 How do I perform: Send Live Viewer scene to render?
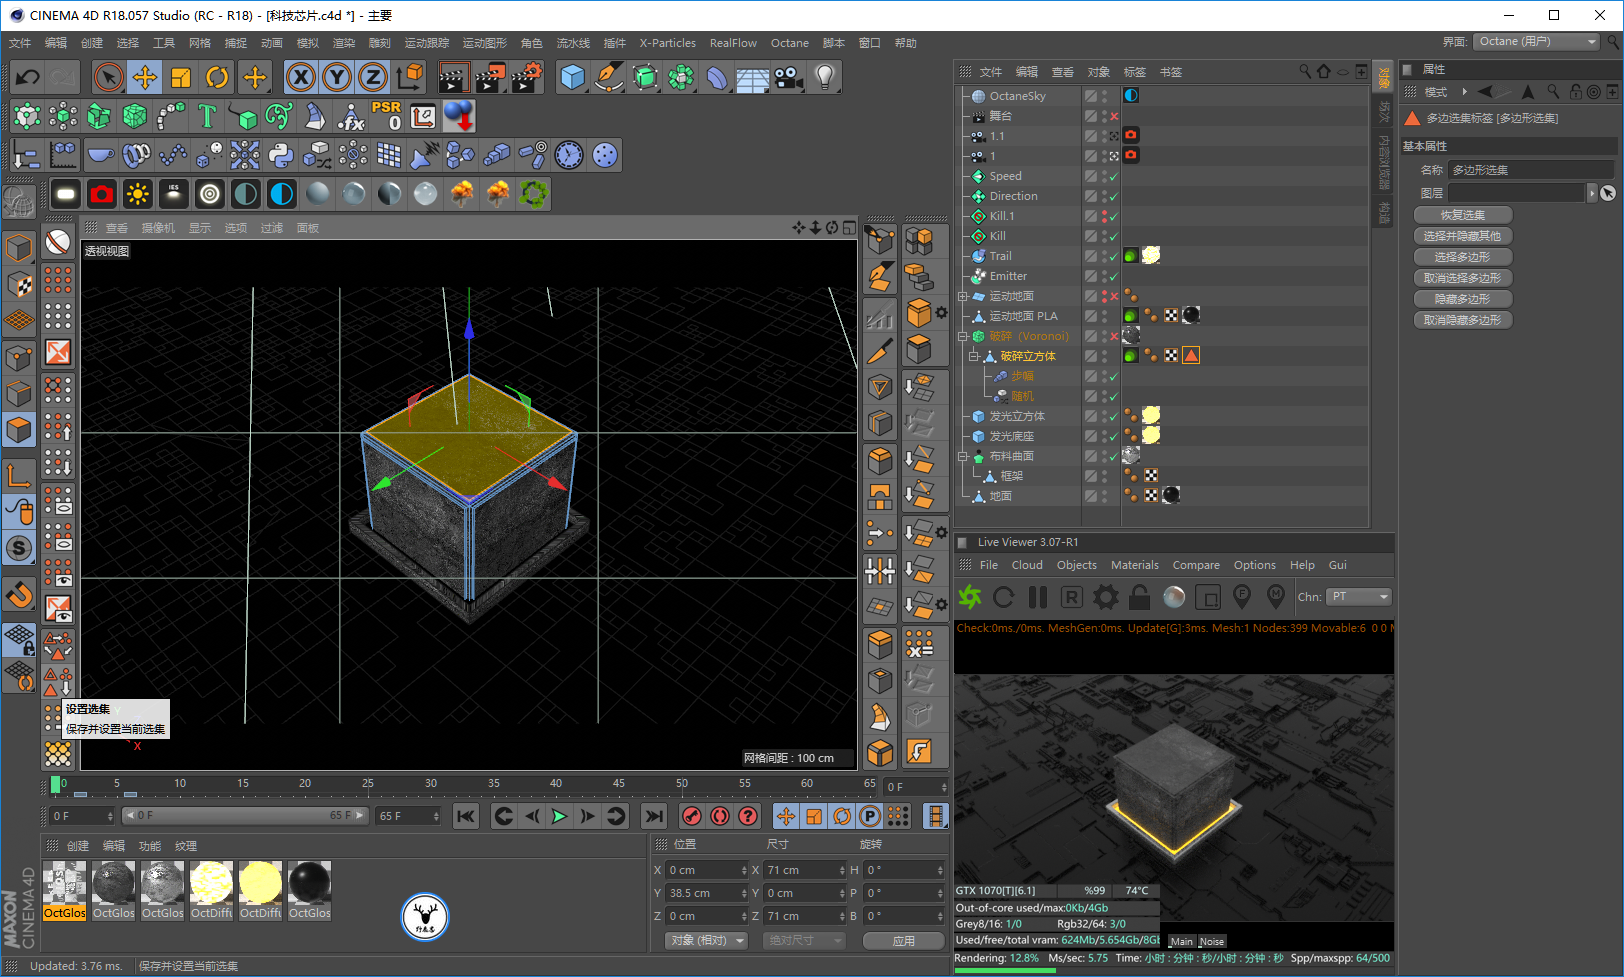pos(970,597)
